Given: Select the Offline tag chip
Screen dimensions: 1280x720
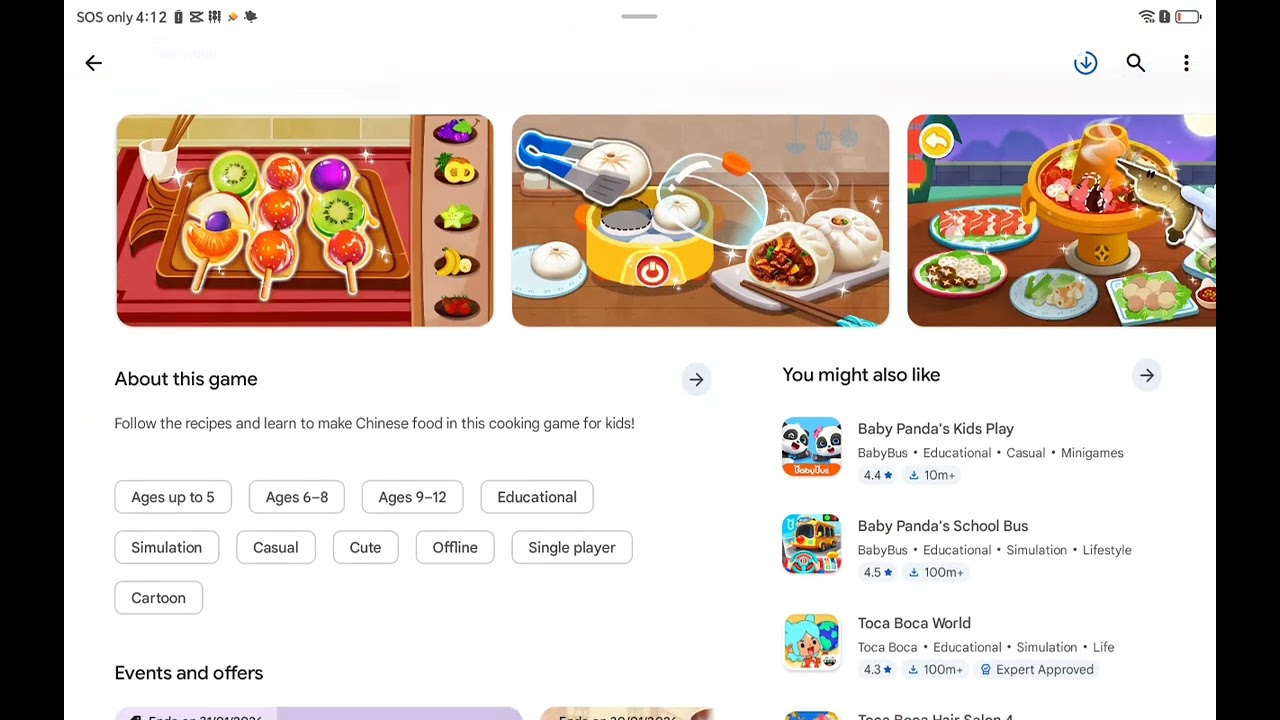Looking at the screenshot, I should click(x=455, y=547).
